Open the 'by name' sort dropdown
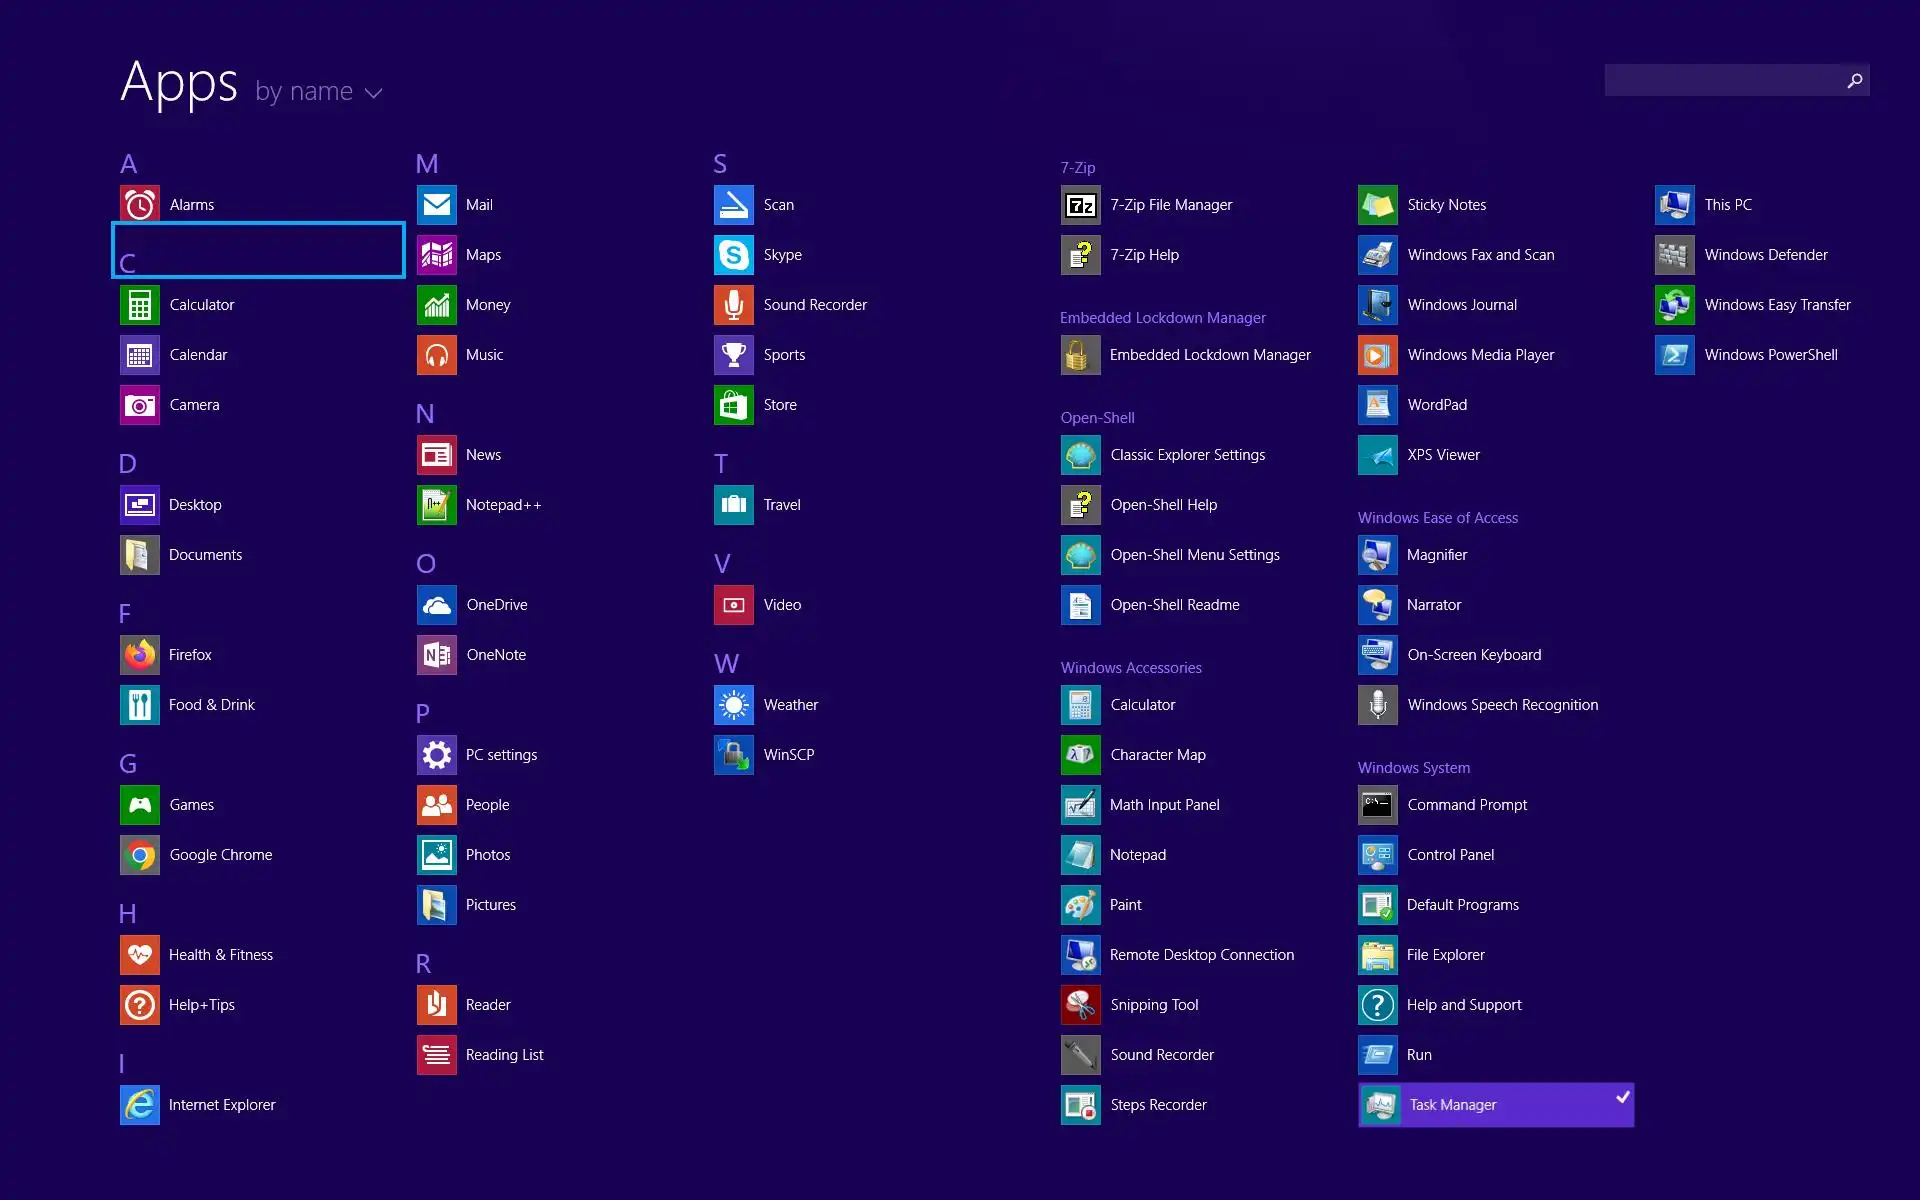This screenshot has width=1920, height=1200. tap(304, 92)
